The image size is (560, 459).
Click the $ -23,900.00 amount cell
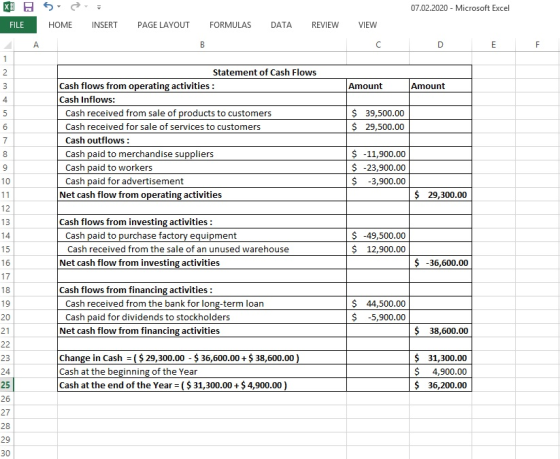click(378, 167)
